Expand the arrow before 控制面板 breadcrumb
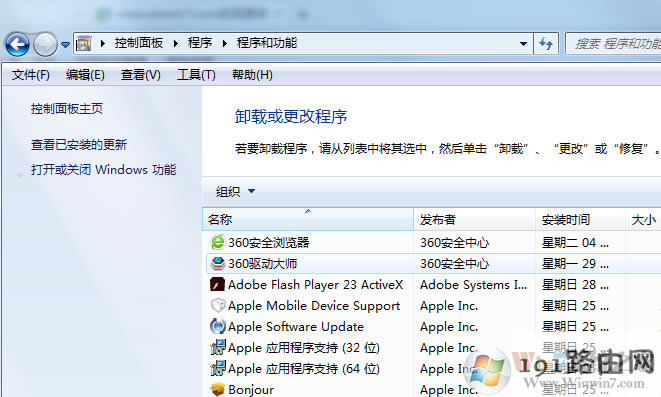661x397 pixels. click(102, 43)
